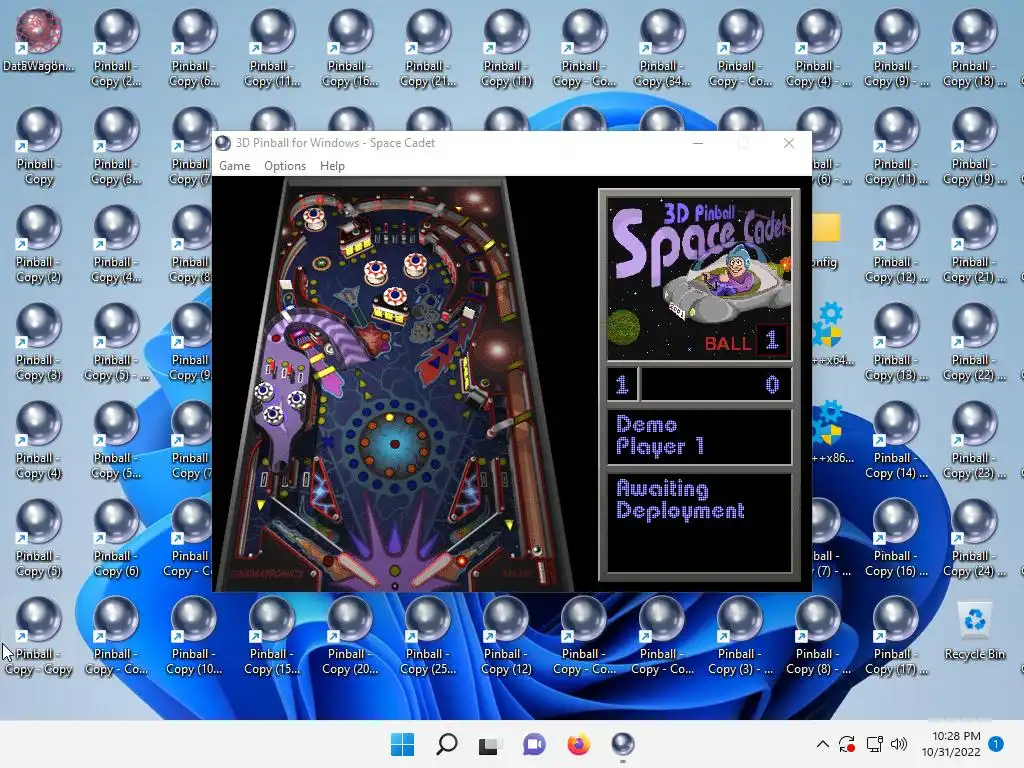The height and width of the screenshot is (768, 1024).
Task: Select the 'Pinball - Copy (25...' desktop shortcut
Action: [428, 636]
